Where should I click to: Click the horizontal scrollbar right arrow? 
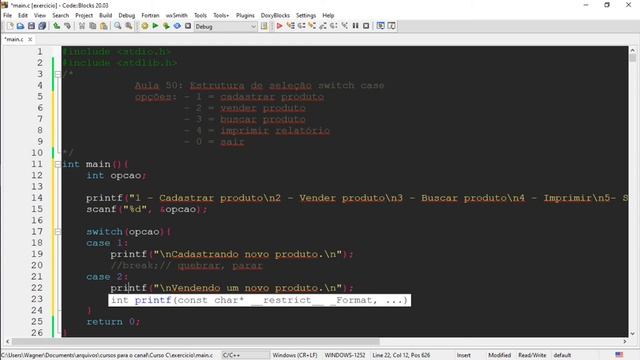click(624, 341)
